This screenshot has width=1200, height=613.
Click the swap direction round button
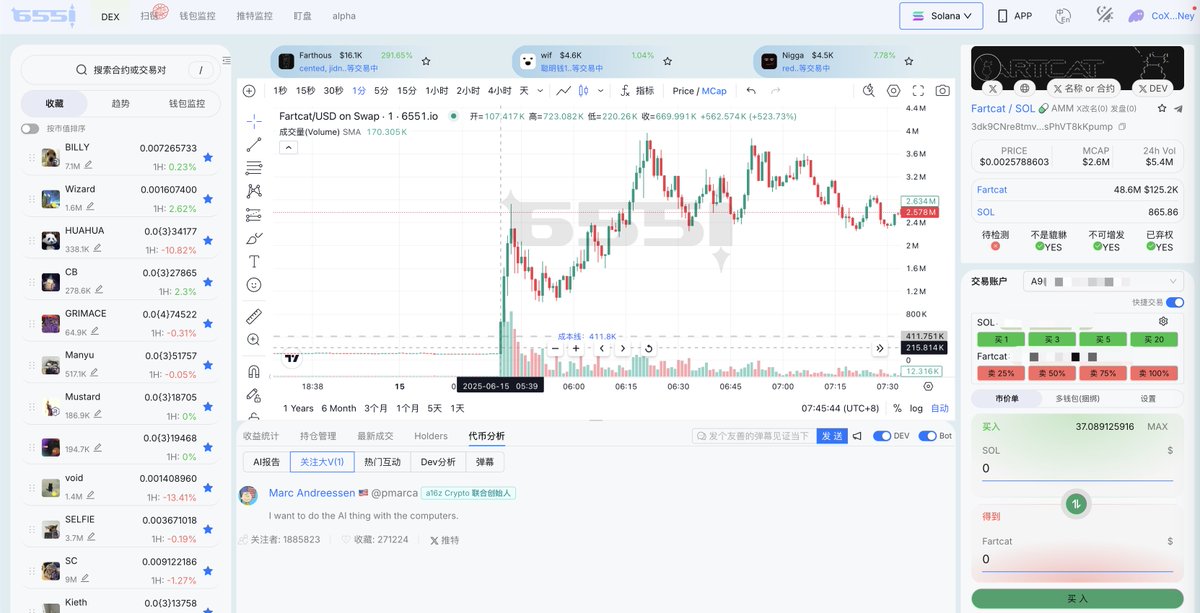pos(1076,504)
